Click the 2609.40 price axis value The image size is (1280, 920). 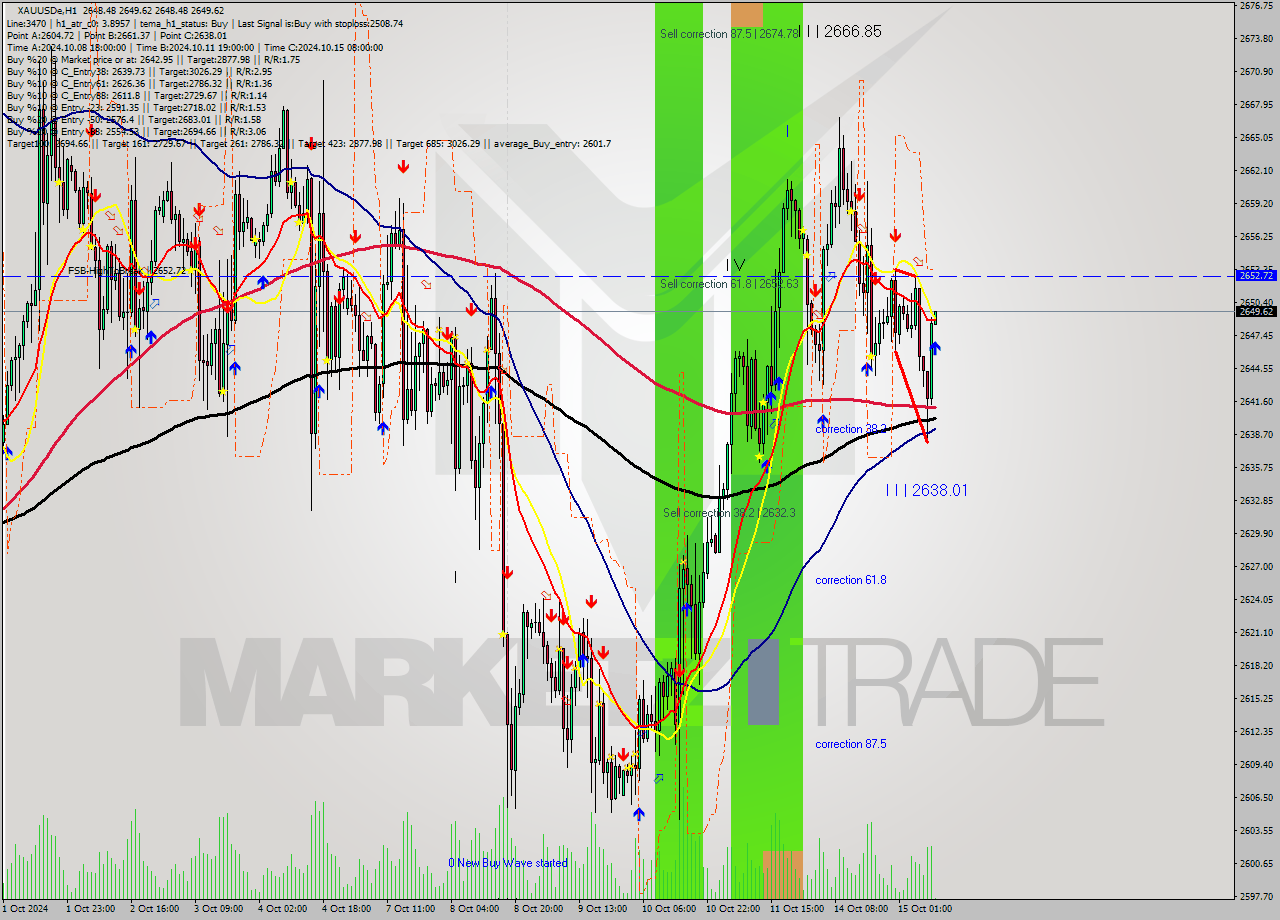tap(1256, 764)
